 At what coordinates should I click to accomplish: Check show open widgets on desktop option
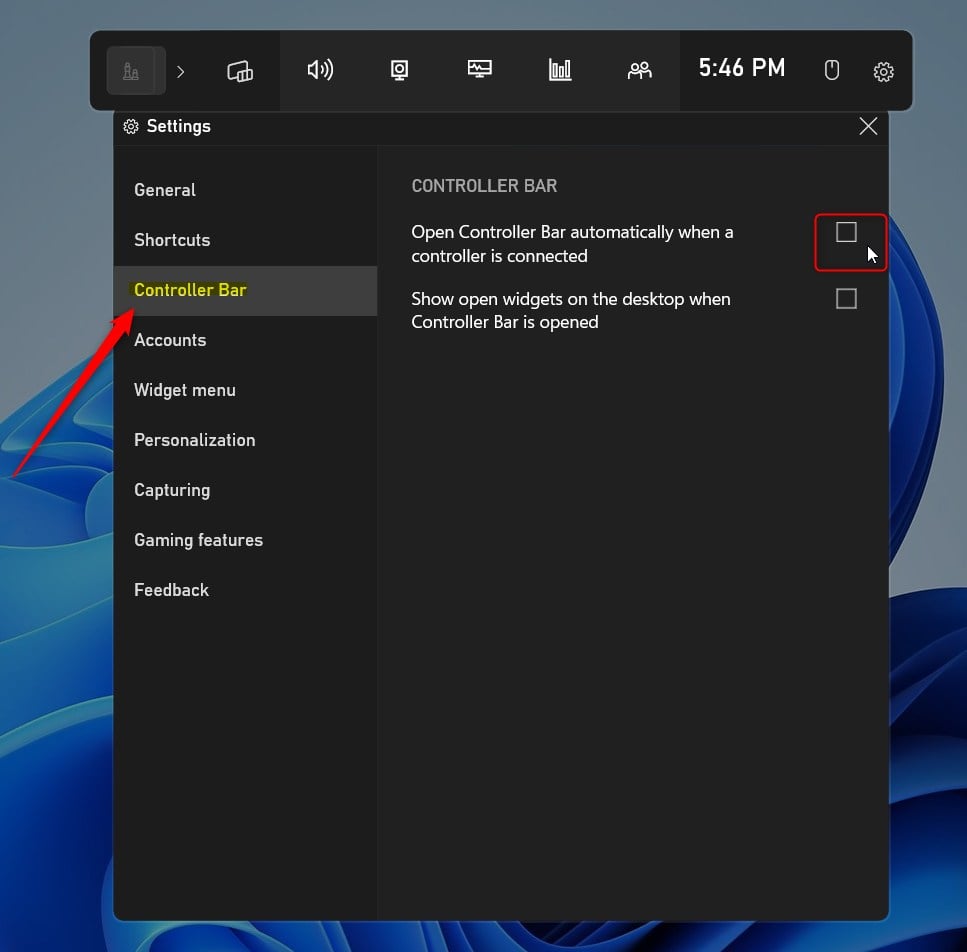[847, 297]
